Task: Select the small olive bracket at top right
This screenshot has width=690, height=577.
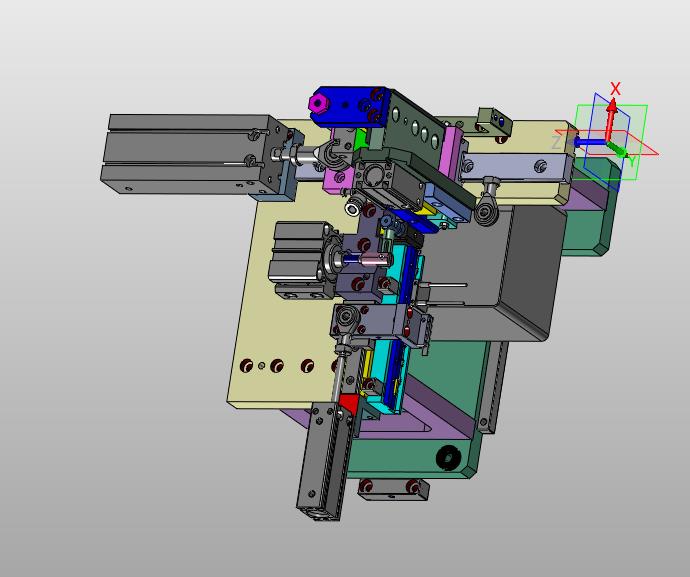Action: tap(493, 121)
